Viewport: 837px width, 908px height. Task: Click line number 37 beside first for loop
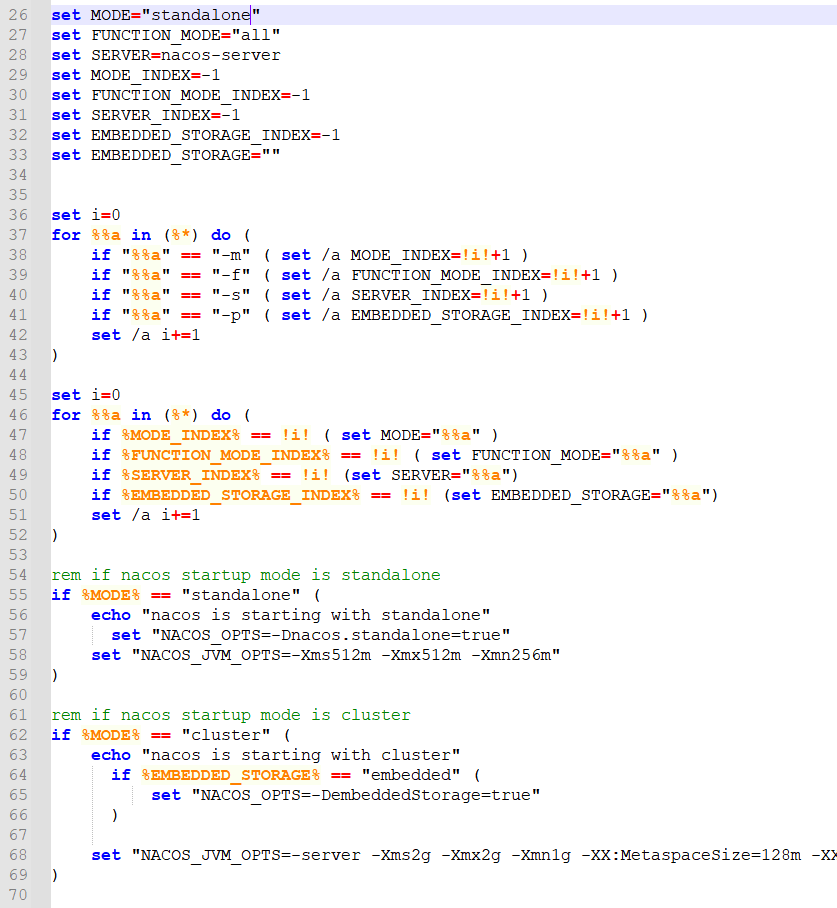16,235
